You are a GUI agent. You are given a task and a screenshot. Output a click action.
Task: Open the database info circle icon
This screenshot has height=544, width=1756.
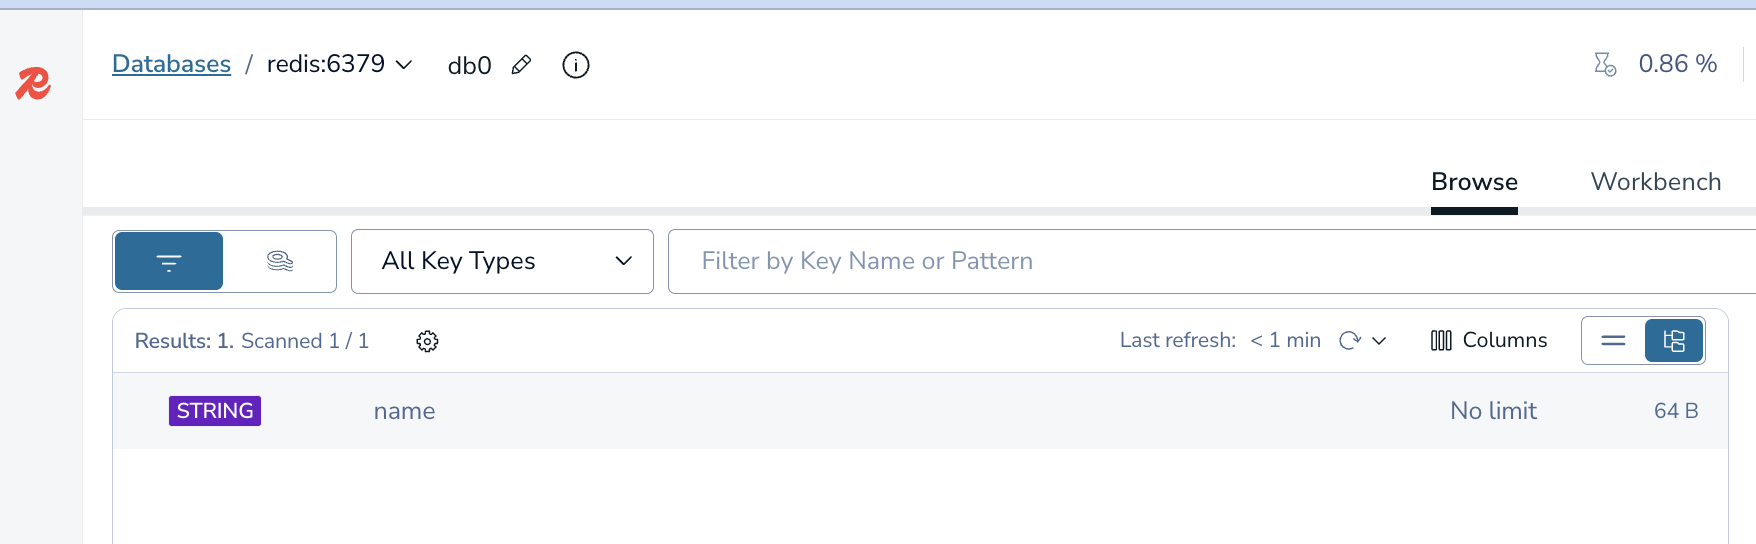(x=576, y=65)
